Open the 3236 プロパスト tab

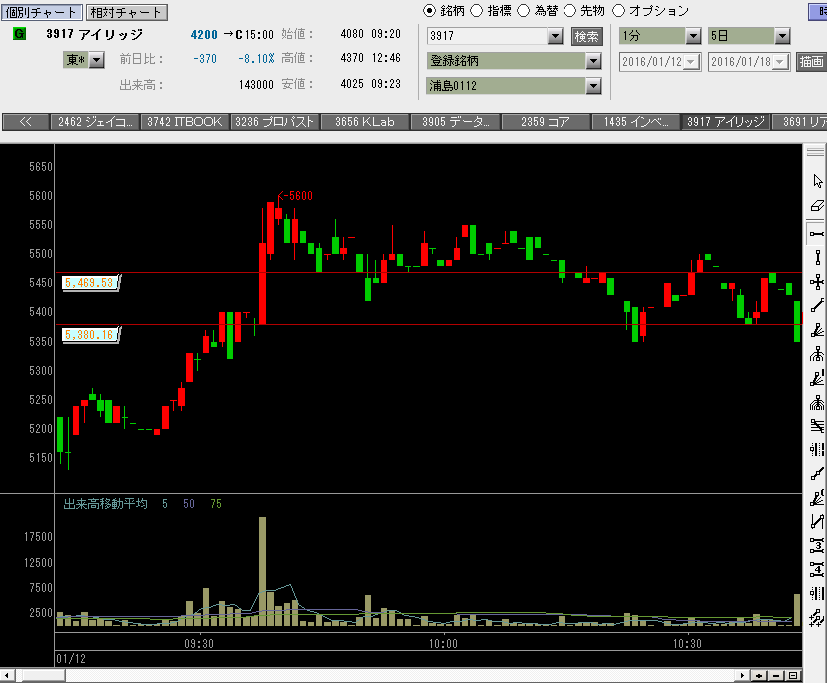(275, 122)
